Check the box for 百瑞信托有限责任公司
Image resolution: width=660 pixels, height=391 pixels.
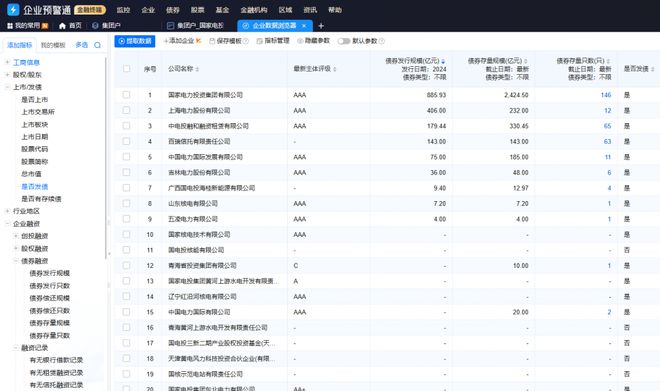click(126, 141)
